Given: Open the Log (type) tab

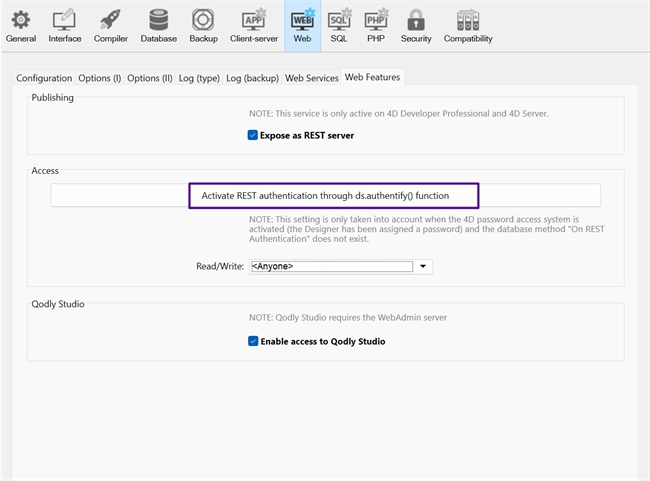Looking at the screenshot, I should point(197,78).
